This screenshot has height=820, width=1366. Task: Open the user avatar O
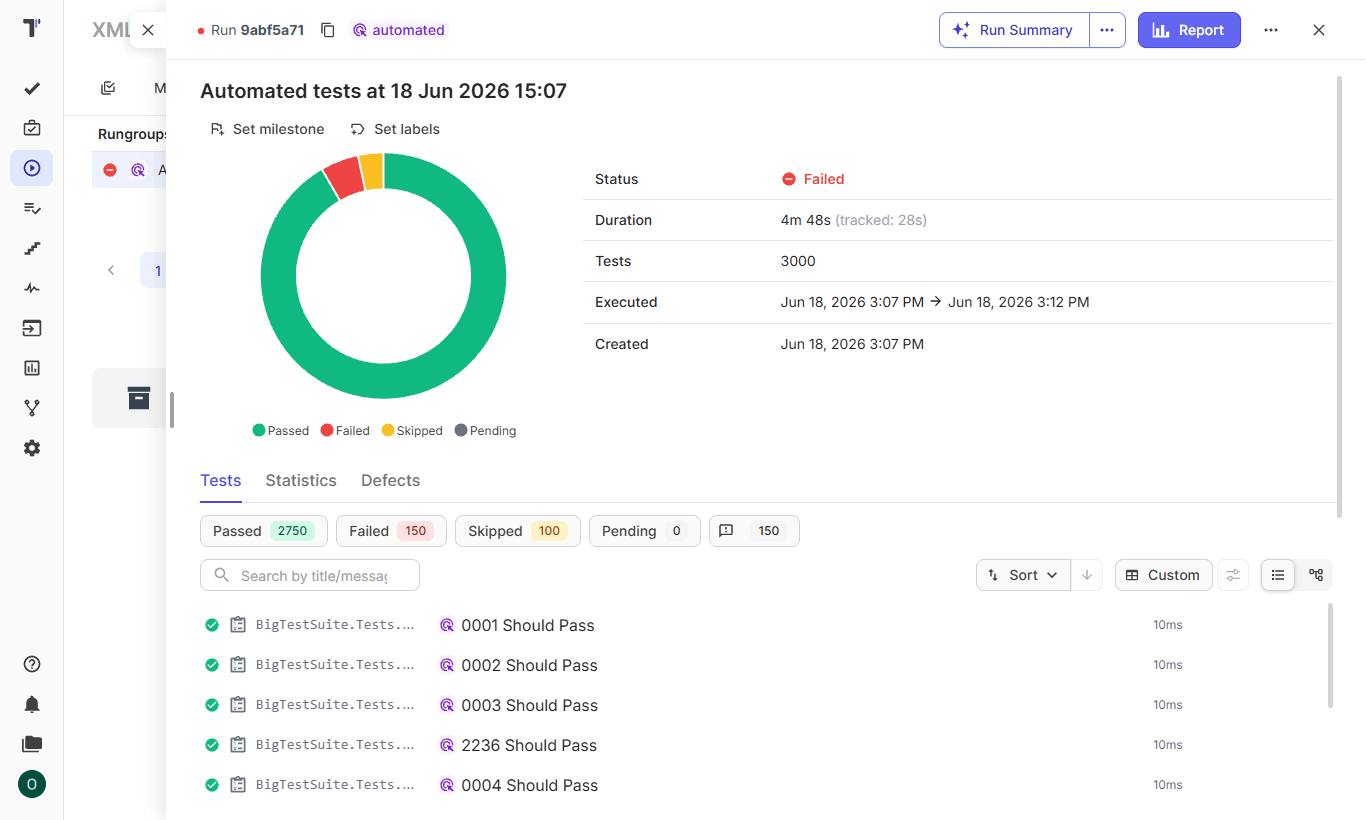coord(32,784)
